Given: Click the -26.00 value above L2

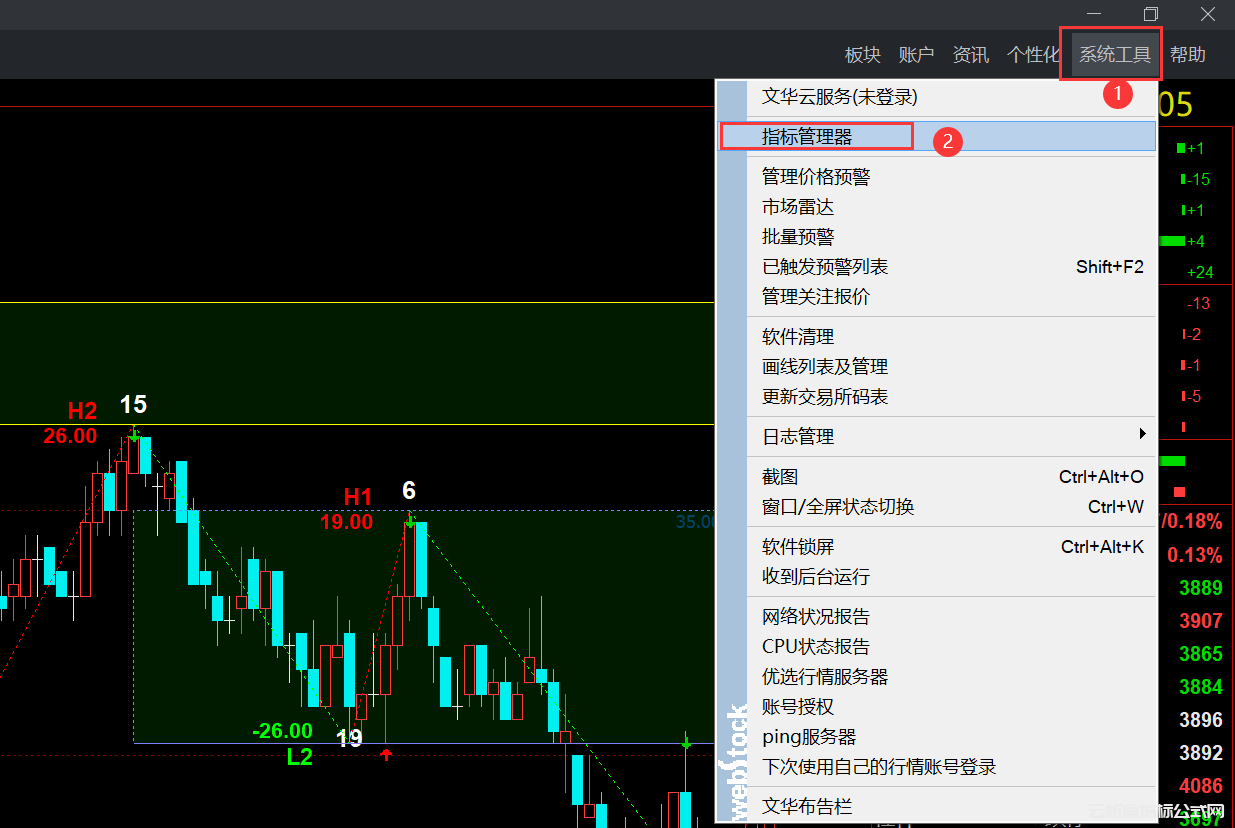Looking at the screenshot, I should point(282,731).
